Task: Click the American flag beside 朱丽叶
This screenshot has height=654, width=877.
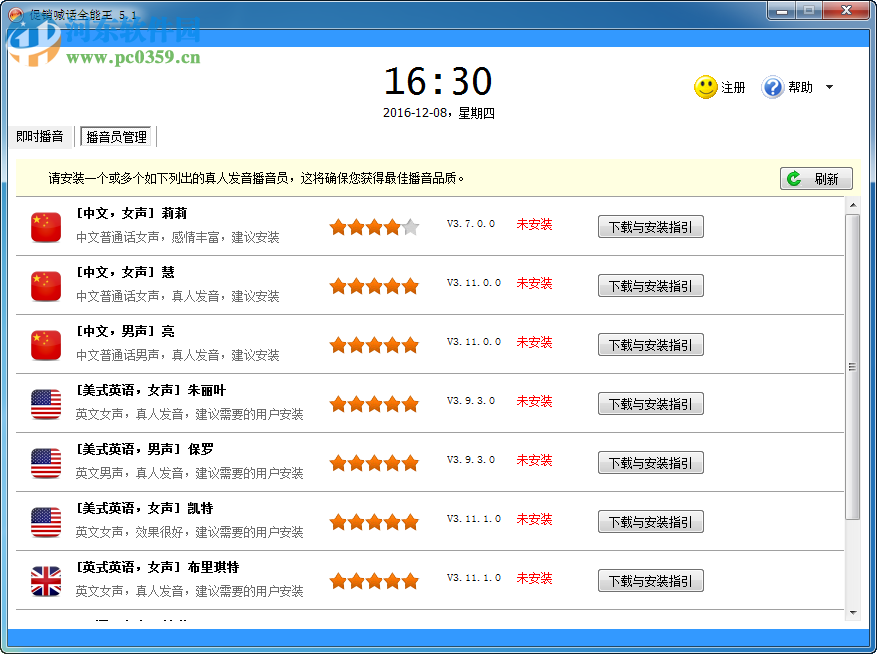Action: click(43, 404)
